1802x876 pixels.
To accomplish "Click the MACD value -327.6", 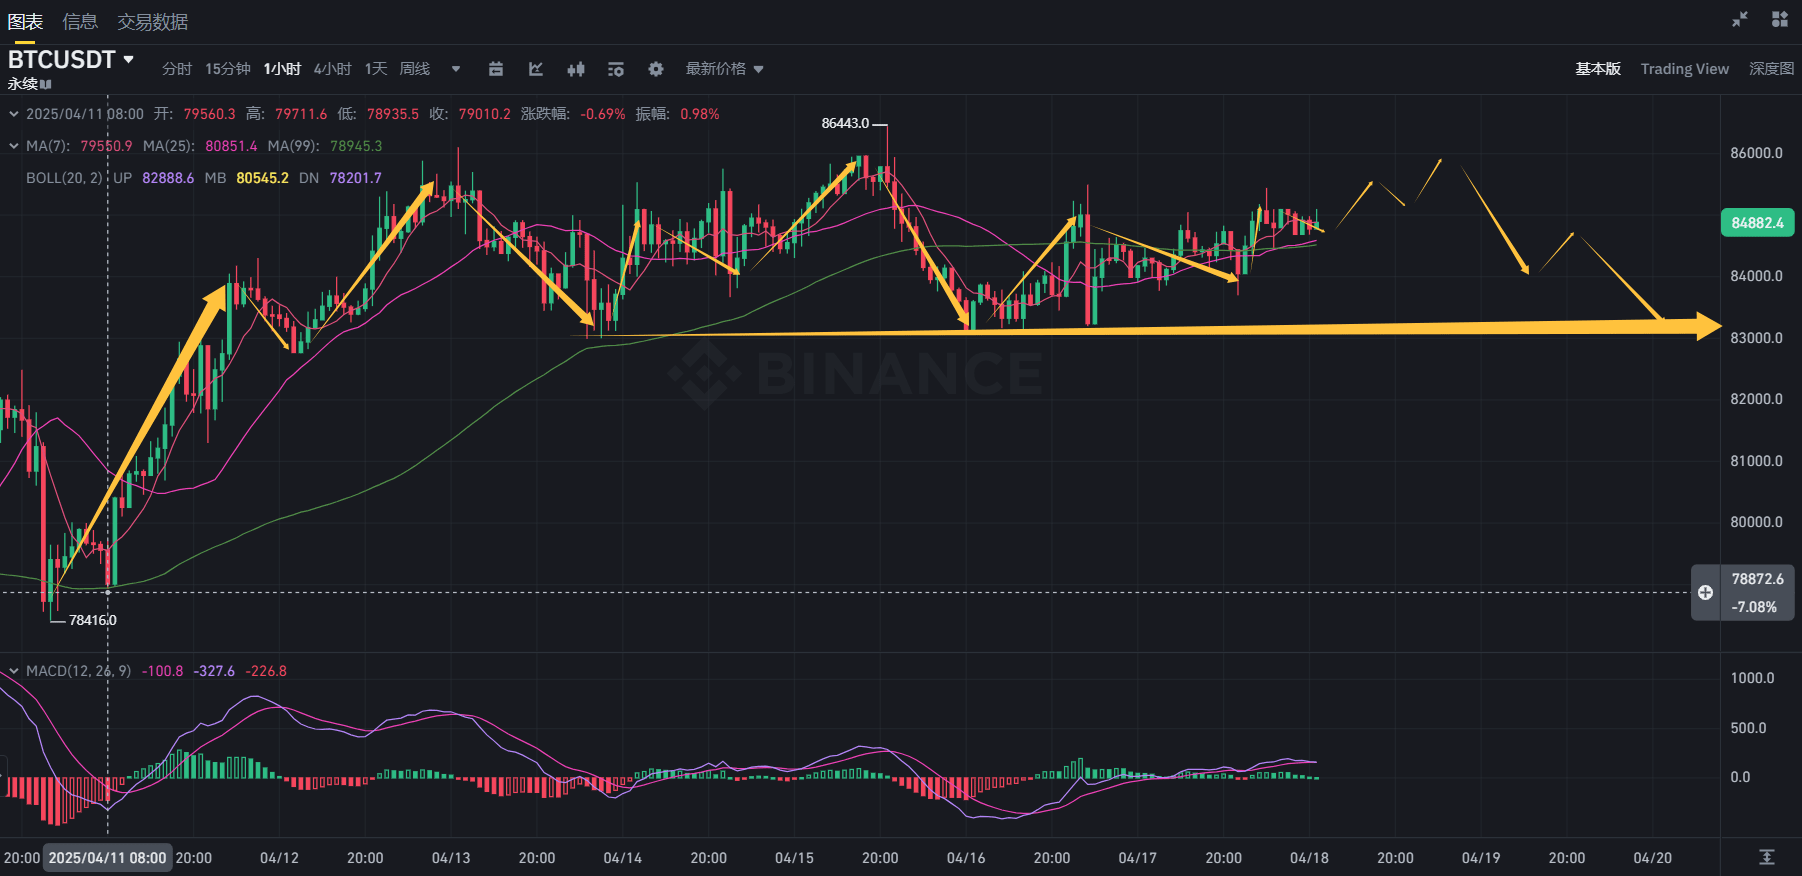I will pos(214,671).
